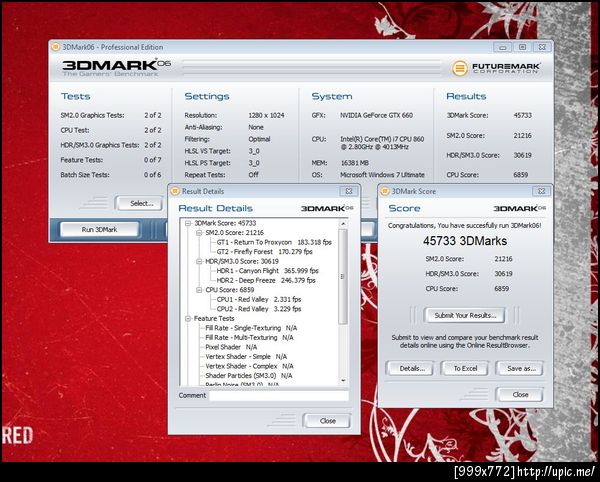Click Result Details scrollbar down arrow
600x482 pixels.
click(343, 381)
